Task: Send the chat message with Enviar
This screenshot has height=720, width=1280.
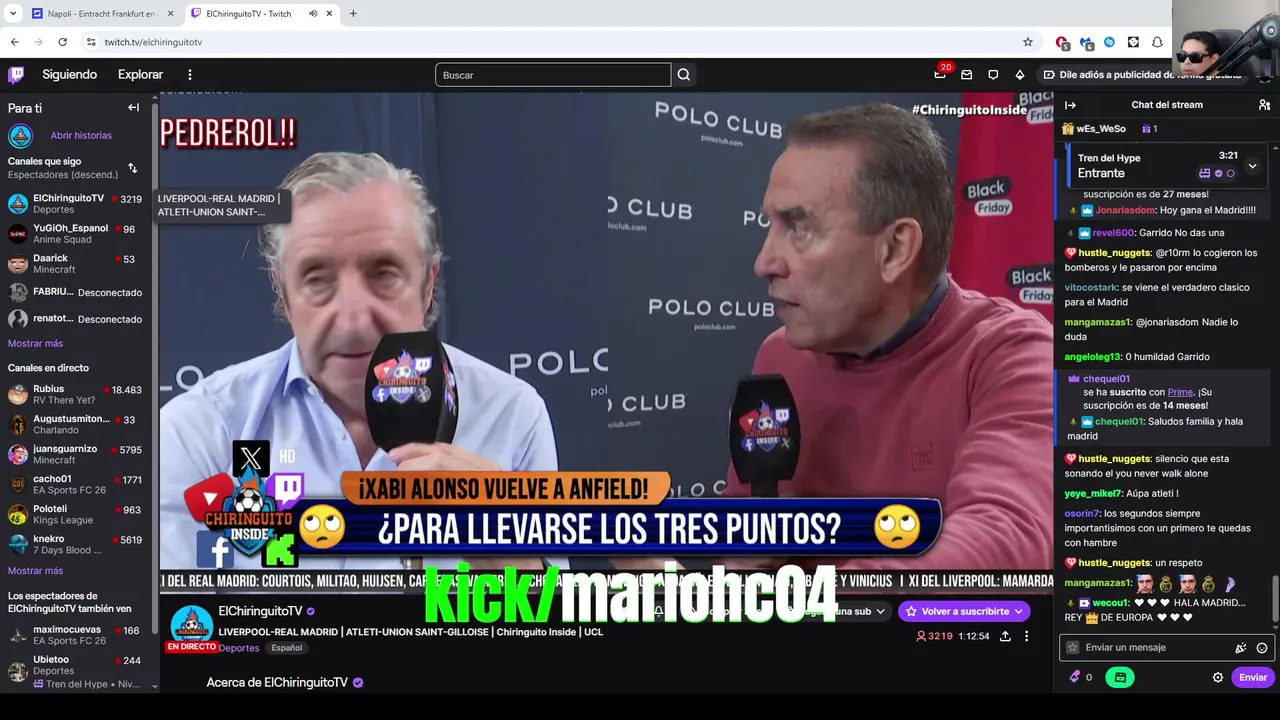Action: pos(1253,677)
